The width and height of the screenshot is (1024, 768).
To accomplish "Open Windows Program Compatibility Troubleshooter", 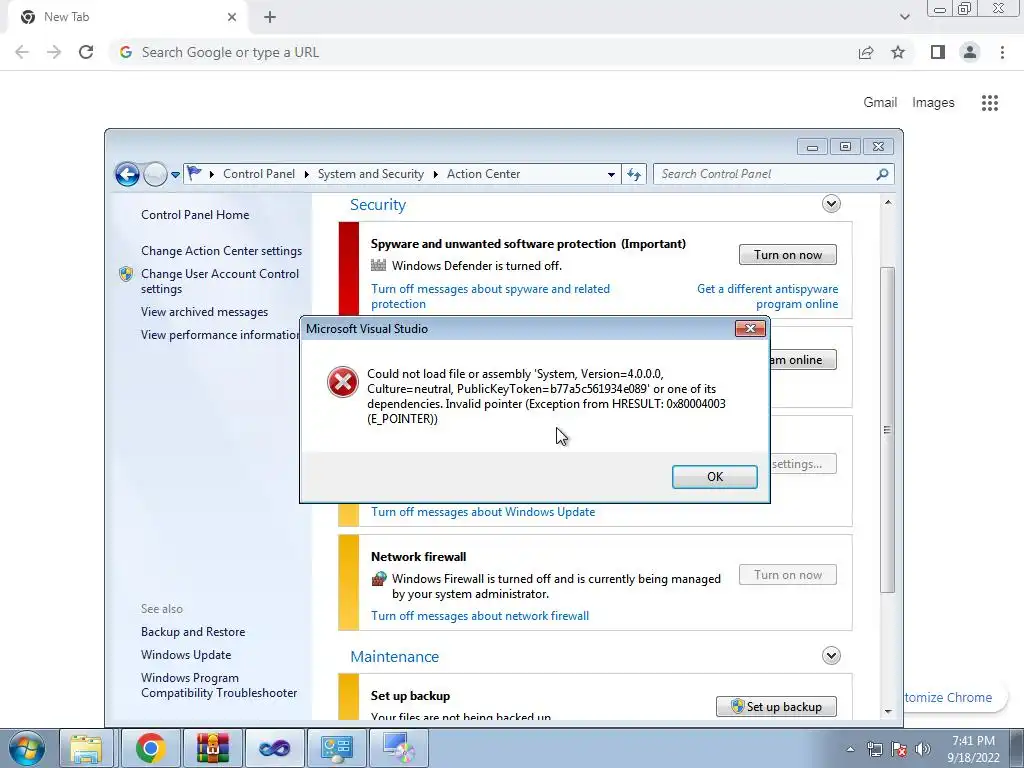I will [x=219, y=685].
